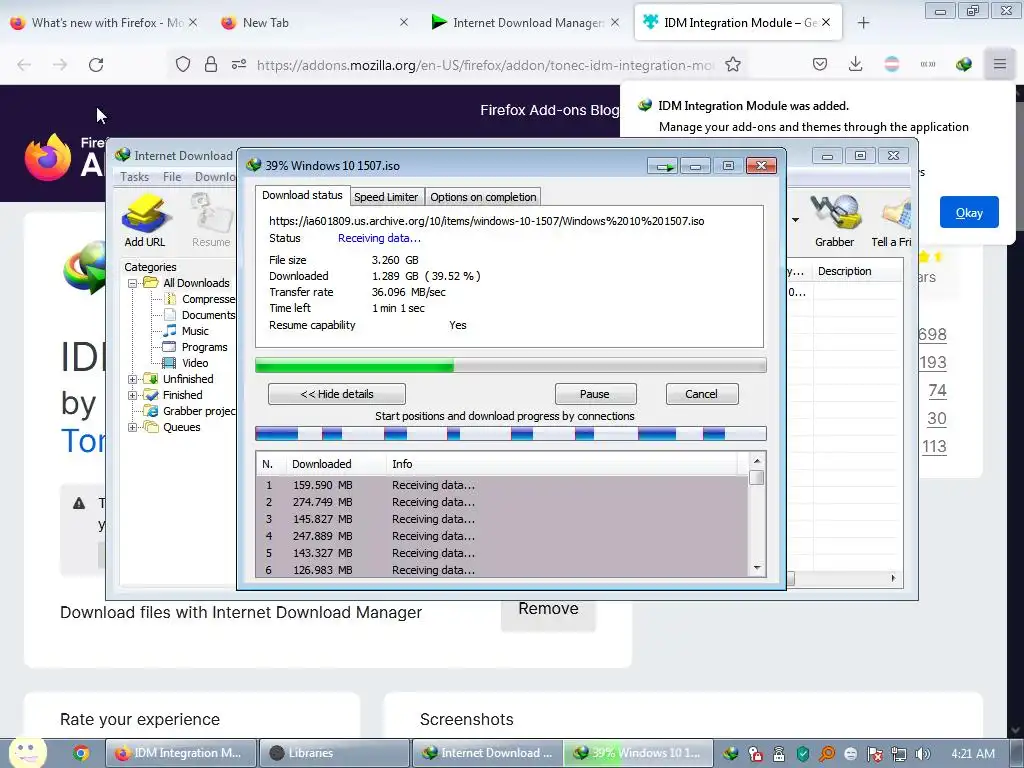The width and height of the screenshot is (1024, 768).
Task: Click Save to Pocket icon
Action: click(820, 64)
